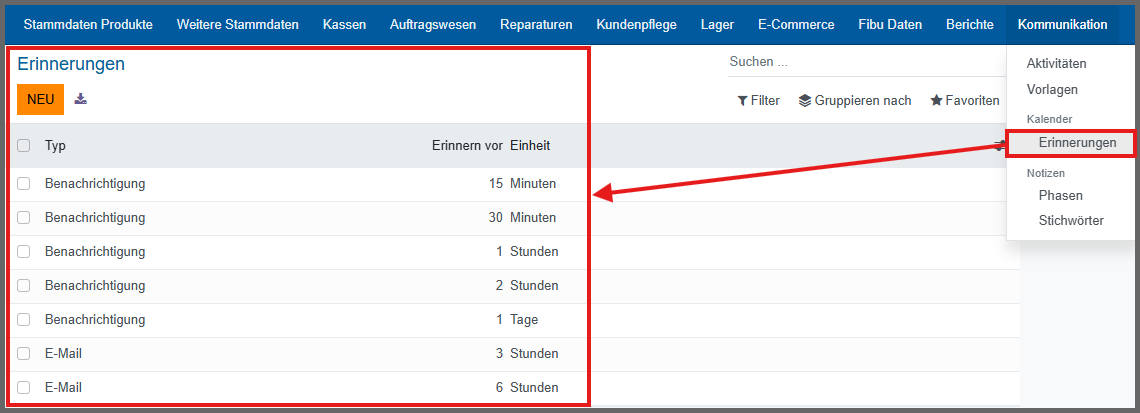The image size is (1140, 413).
Task: Open the Favoriten dropdown
Action: pos(965,101)
